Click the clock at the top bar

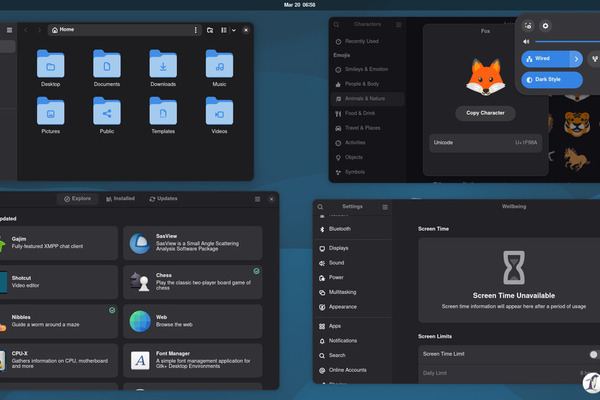299,4
